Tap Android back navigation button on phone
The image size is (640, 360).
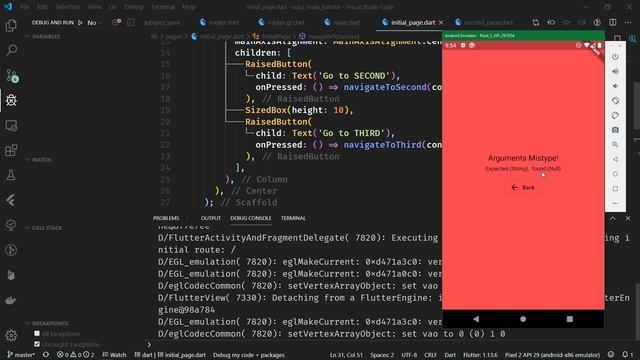click(476, 319)
